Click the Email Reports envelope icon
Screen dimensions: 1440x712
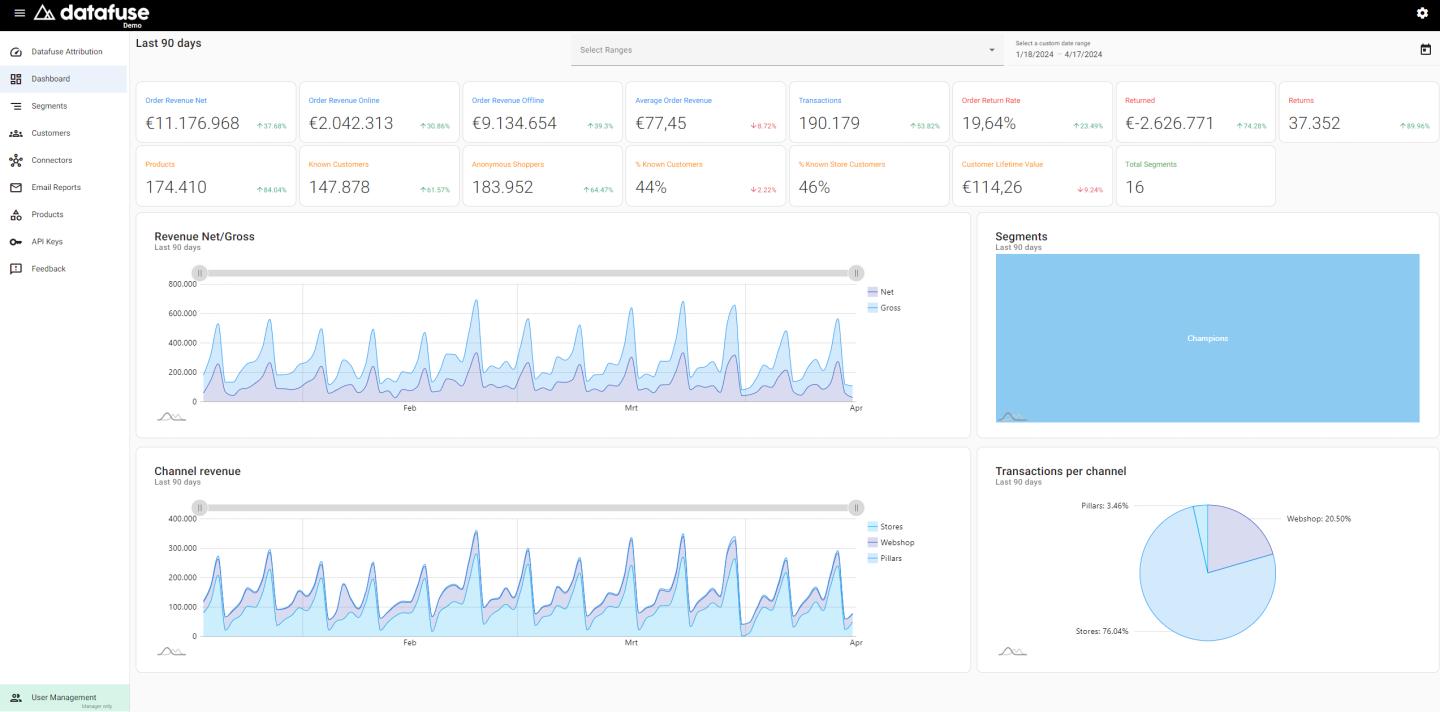(15, 188)
